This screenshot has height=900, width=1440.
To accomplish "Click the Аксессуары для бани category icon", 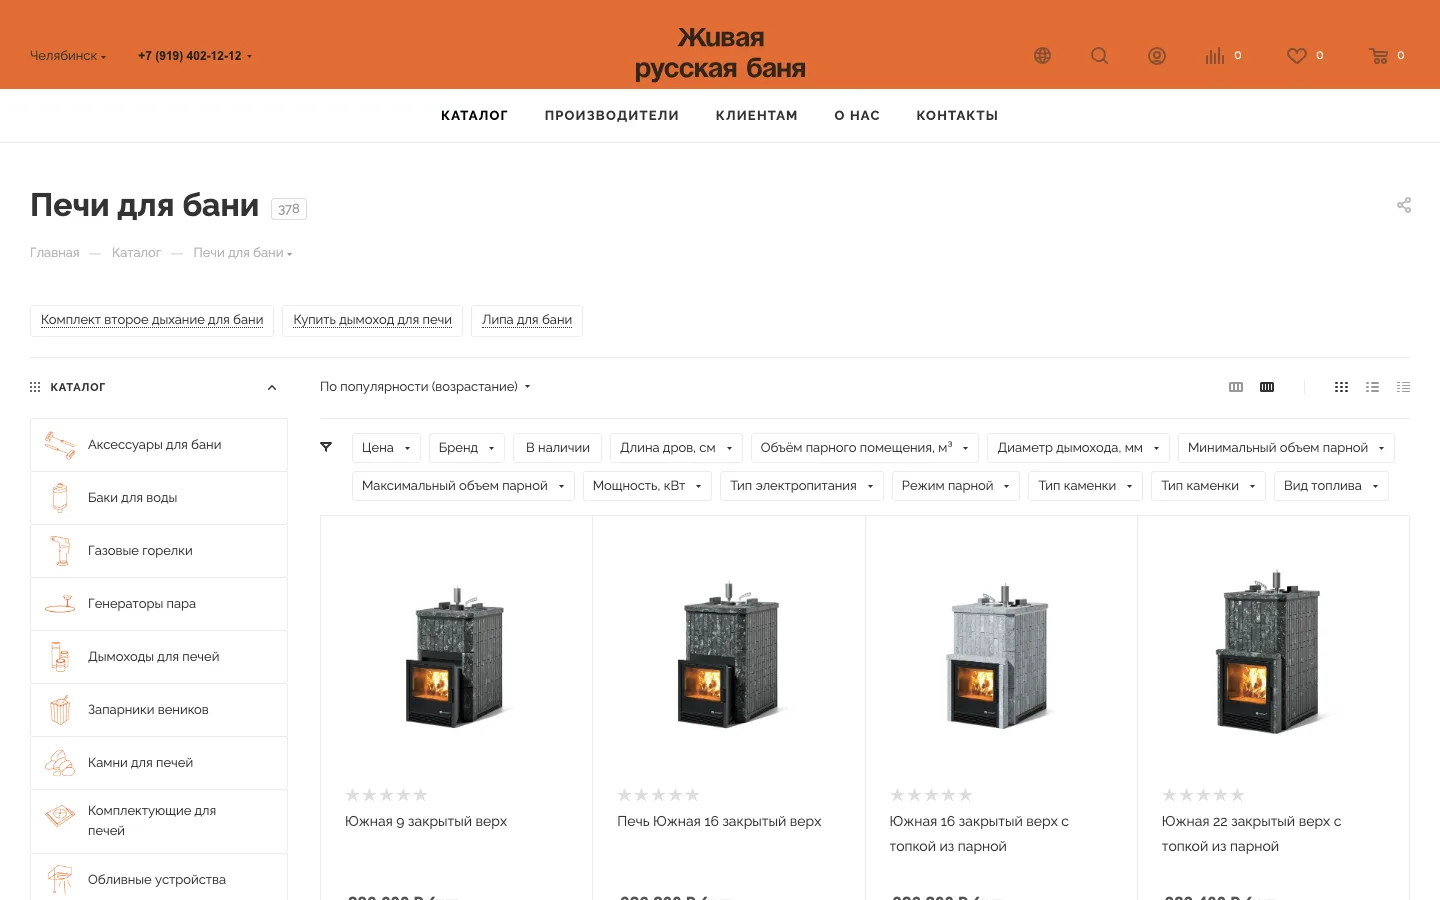I will click(60, 445).
